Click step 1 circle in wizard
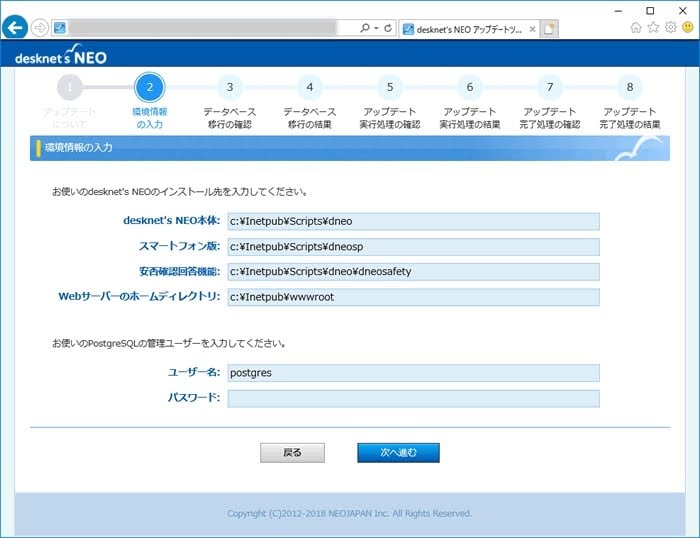Image resolution: width=700 pixels, height=538 pixels. (70, 87)
